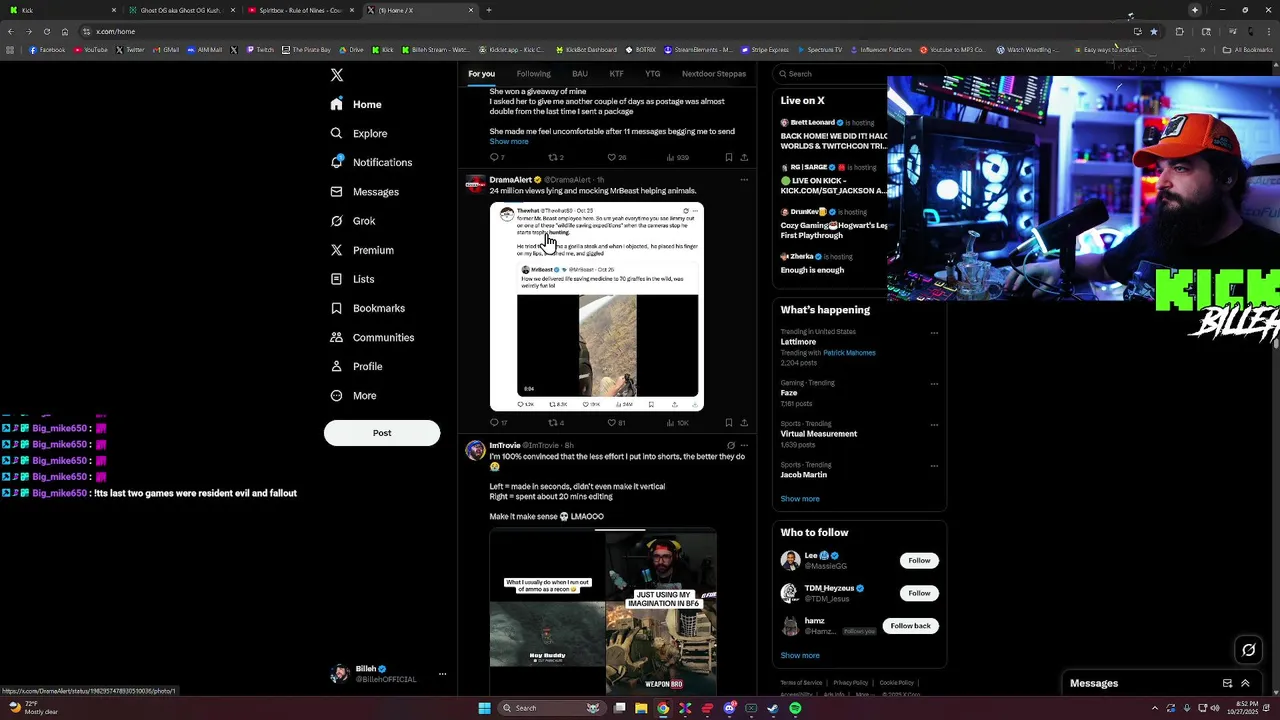
Task: Follow TDM_Heyzeus
Action: [x=919, y=593]
